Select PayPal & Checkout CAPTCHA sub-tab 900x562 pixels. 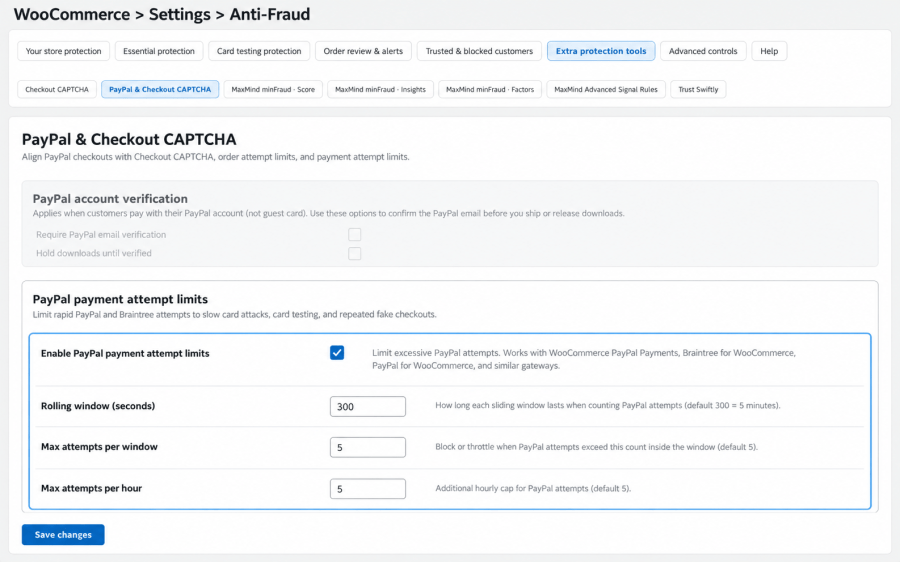[x=160, y=90]
